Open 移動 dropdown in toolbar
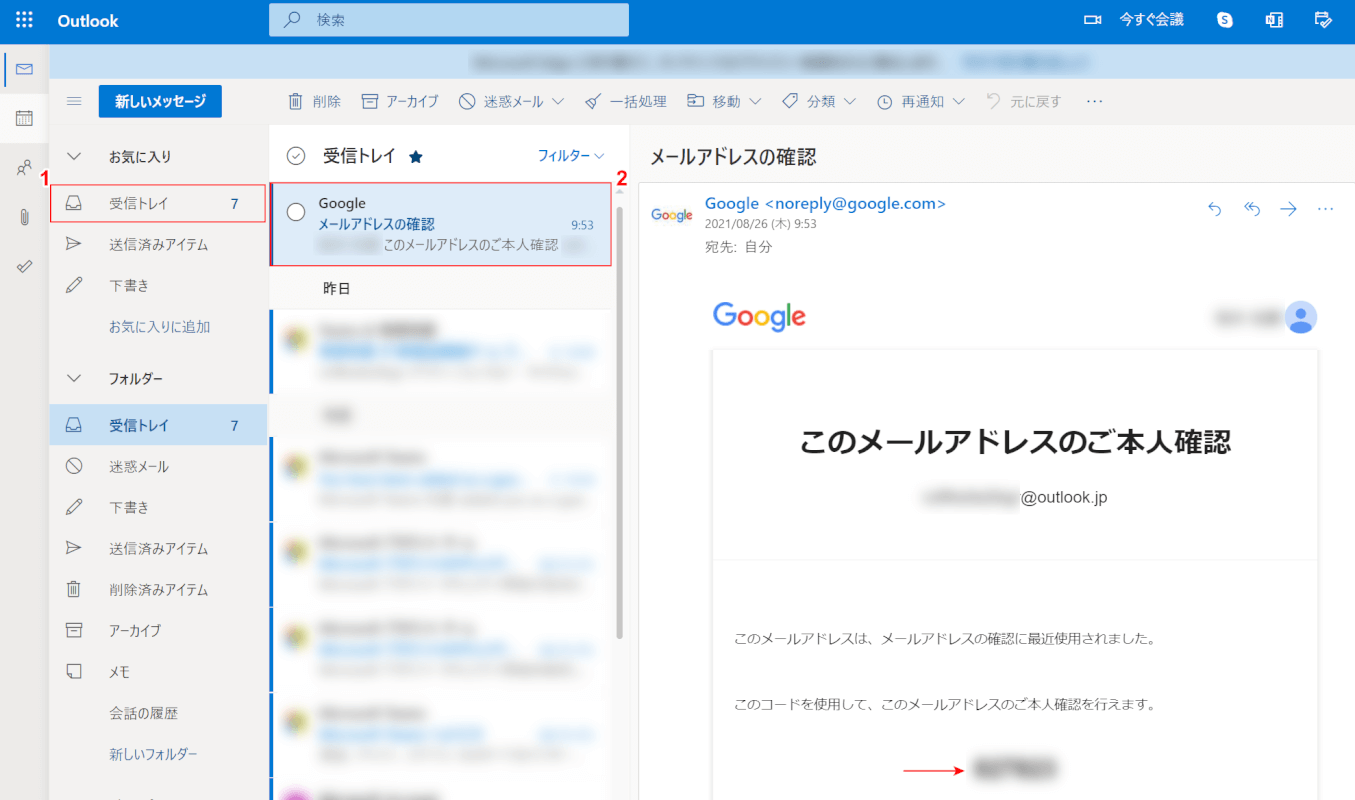The height and width of the screenshot is (800, 1355). (x=725, y=101)
